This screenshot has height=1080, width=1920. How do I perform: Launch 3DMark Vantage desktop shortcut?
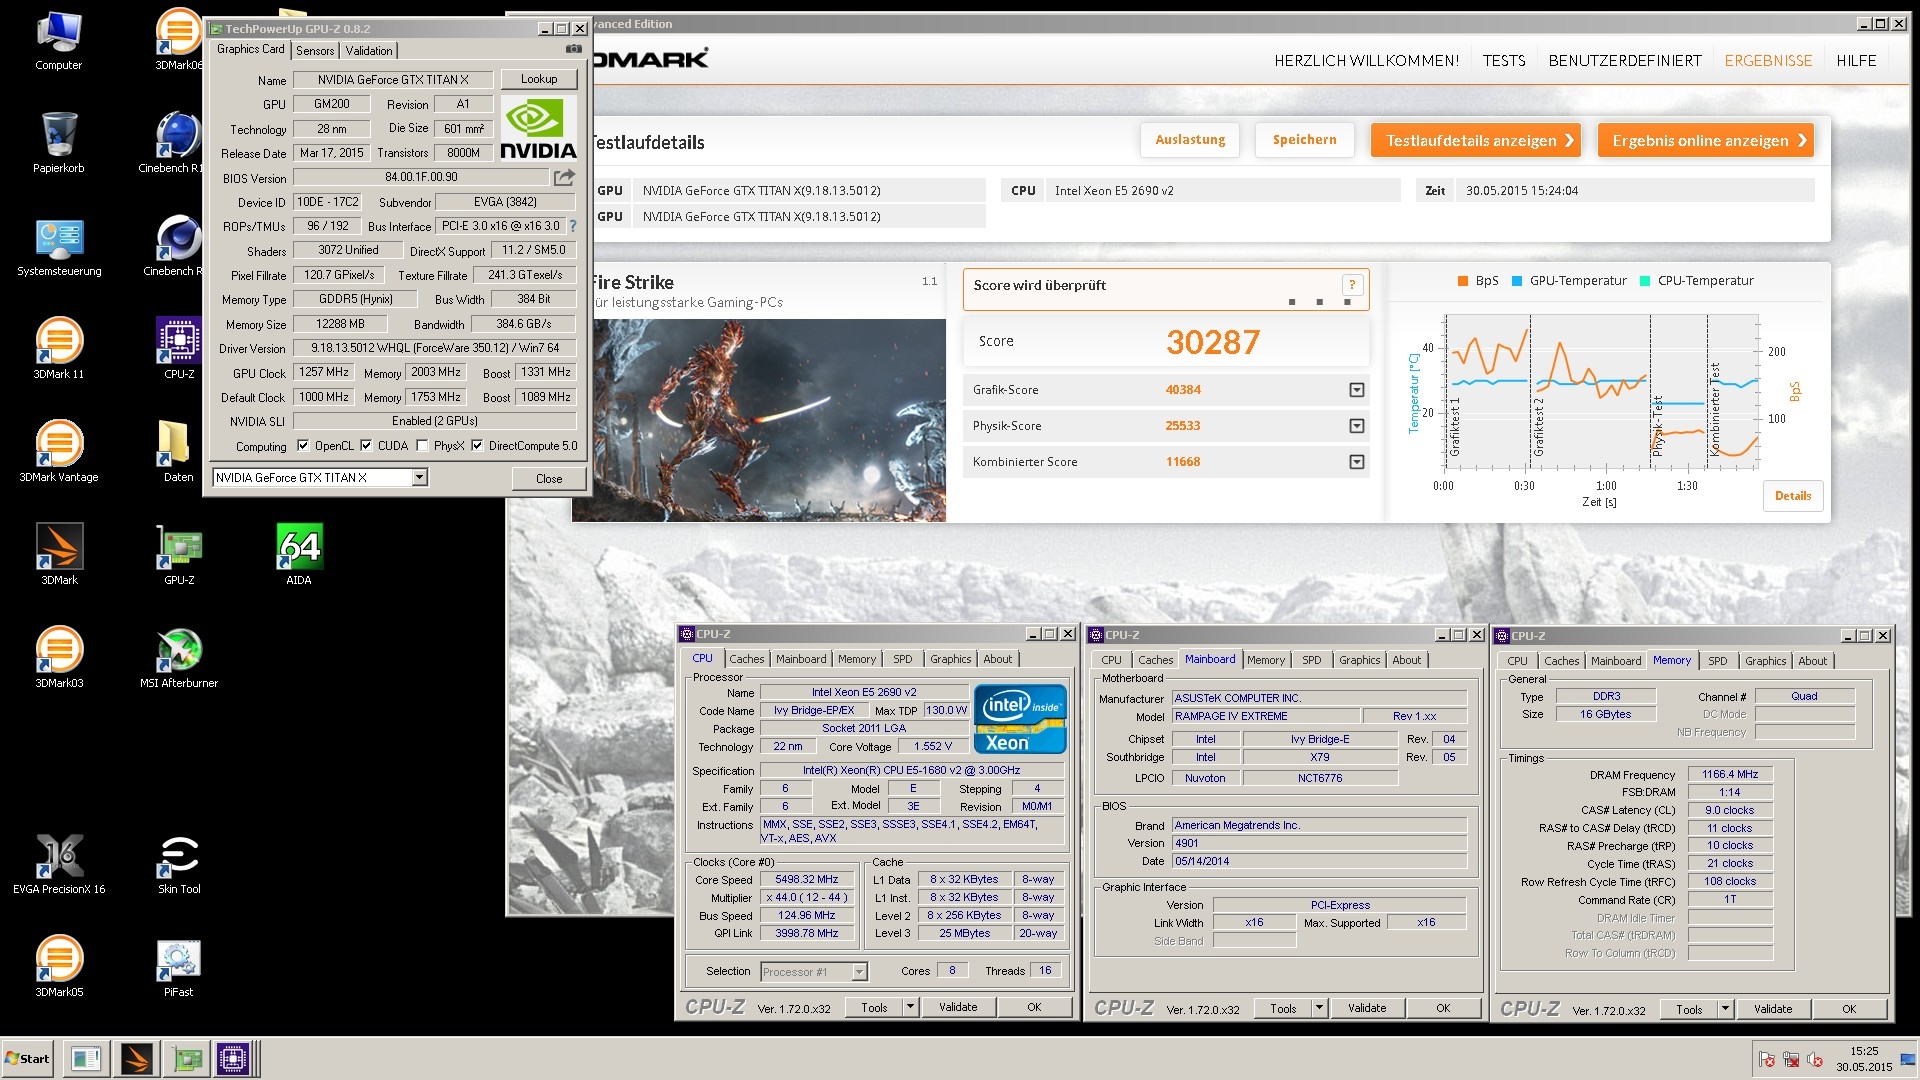coord(59,451)
